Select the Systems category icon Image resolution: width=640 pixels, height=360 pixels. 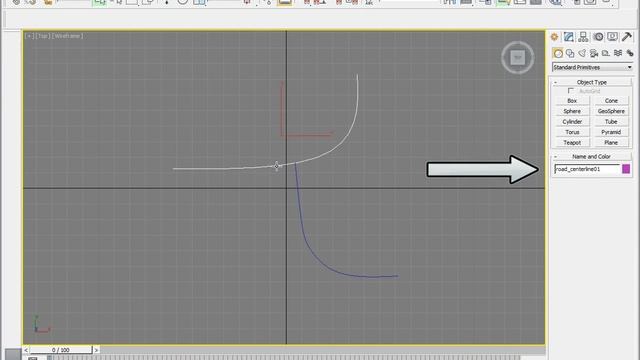pyautogui.click(x=630, y=53)
